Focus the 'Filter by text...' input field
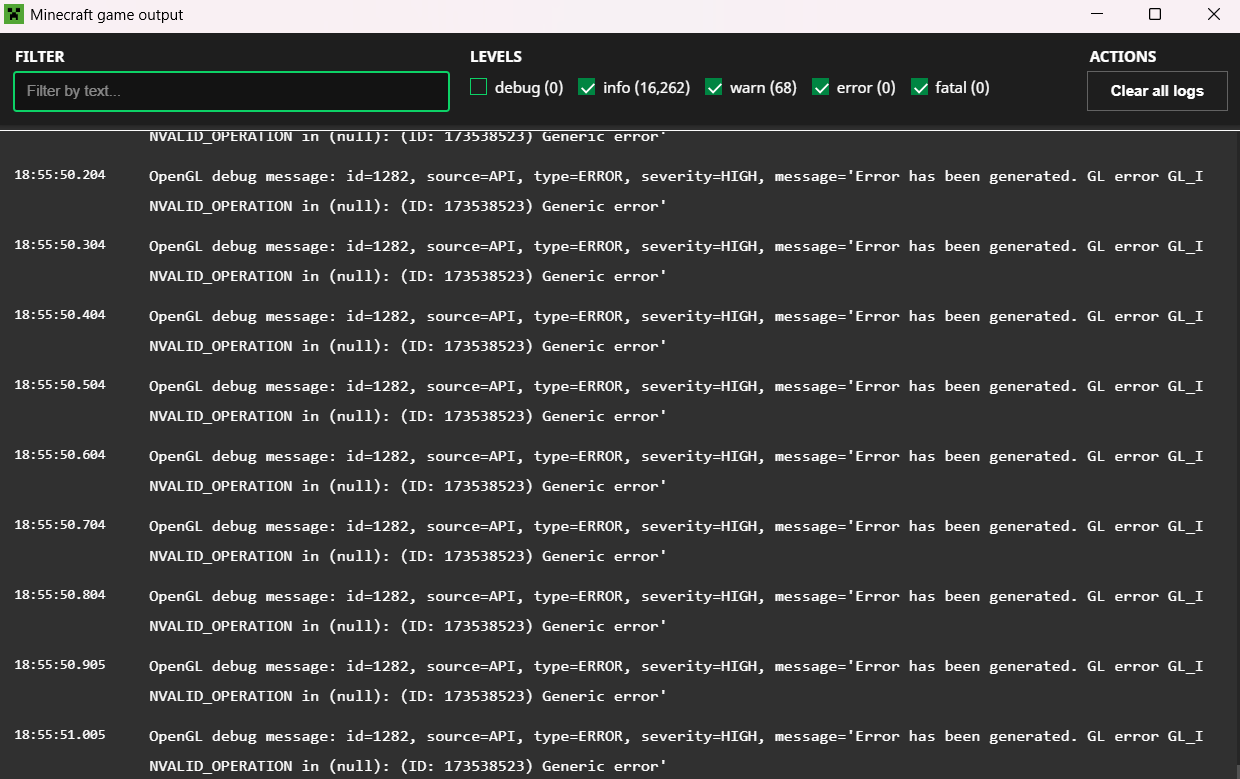Viewport: 1240px width, 779px height. (231, 91)
